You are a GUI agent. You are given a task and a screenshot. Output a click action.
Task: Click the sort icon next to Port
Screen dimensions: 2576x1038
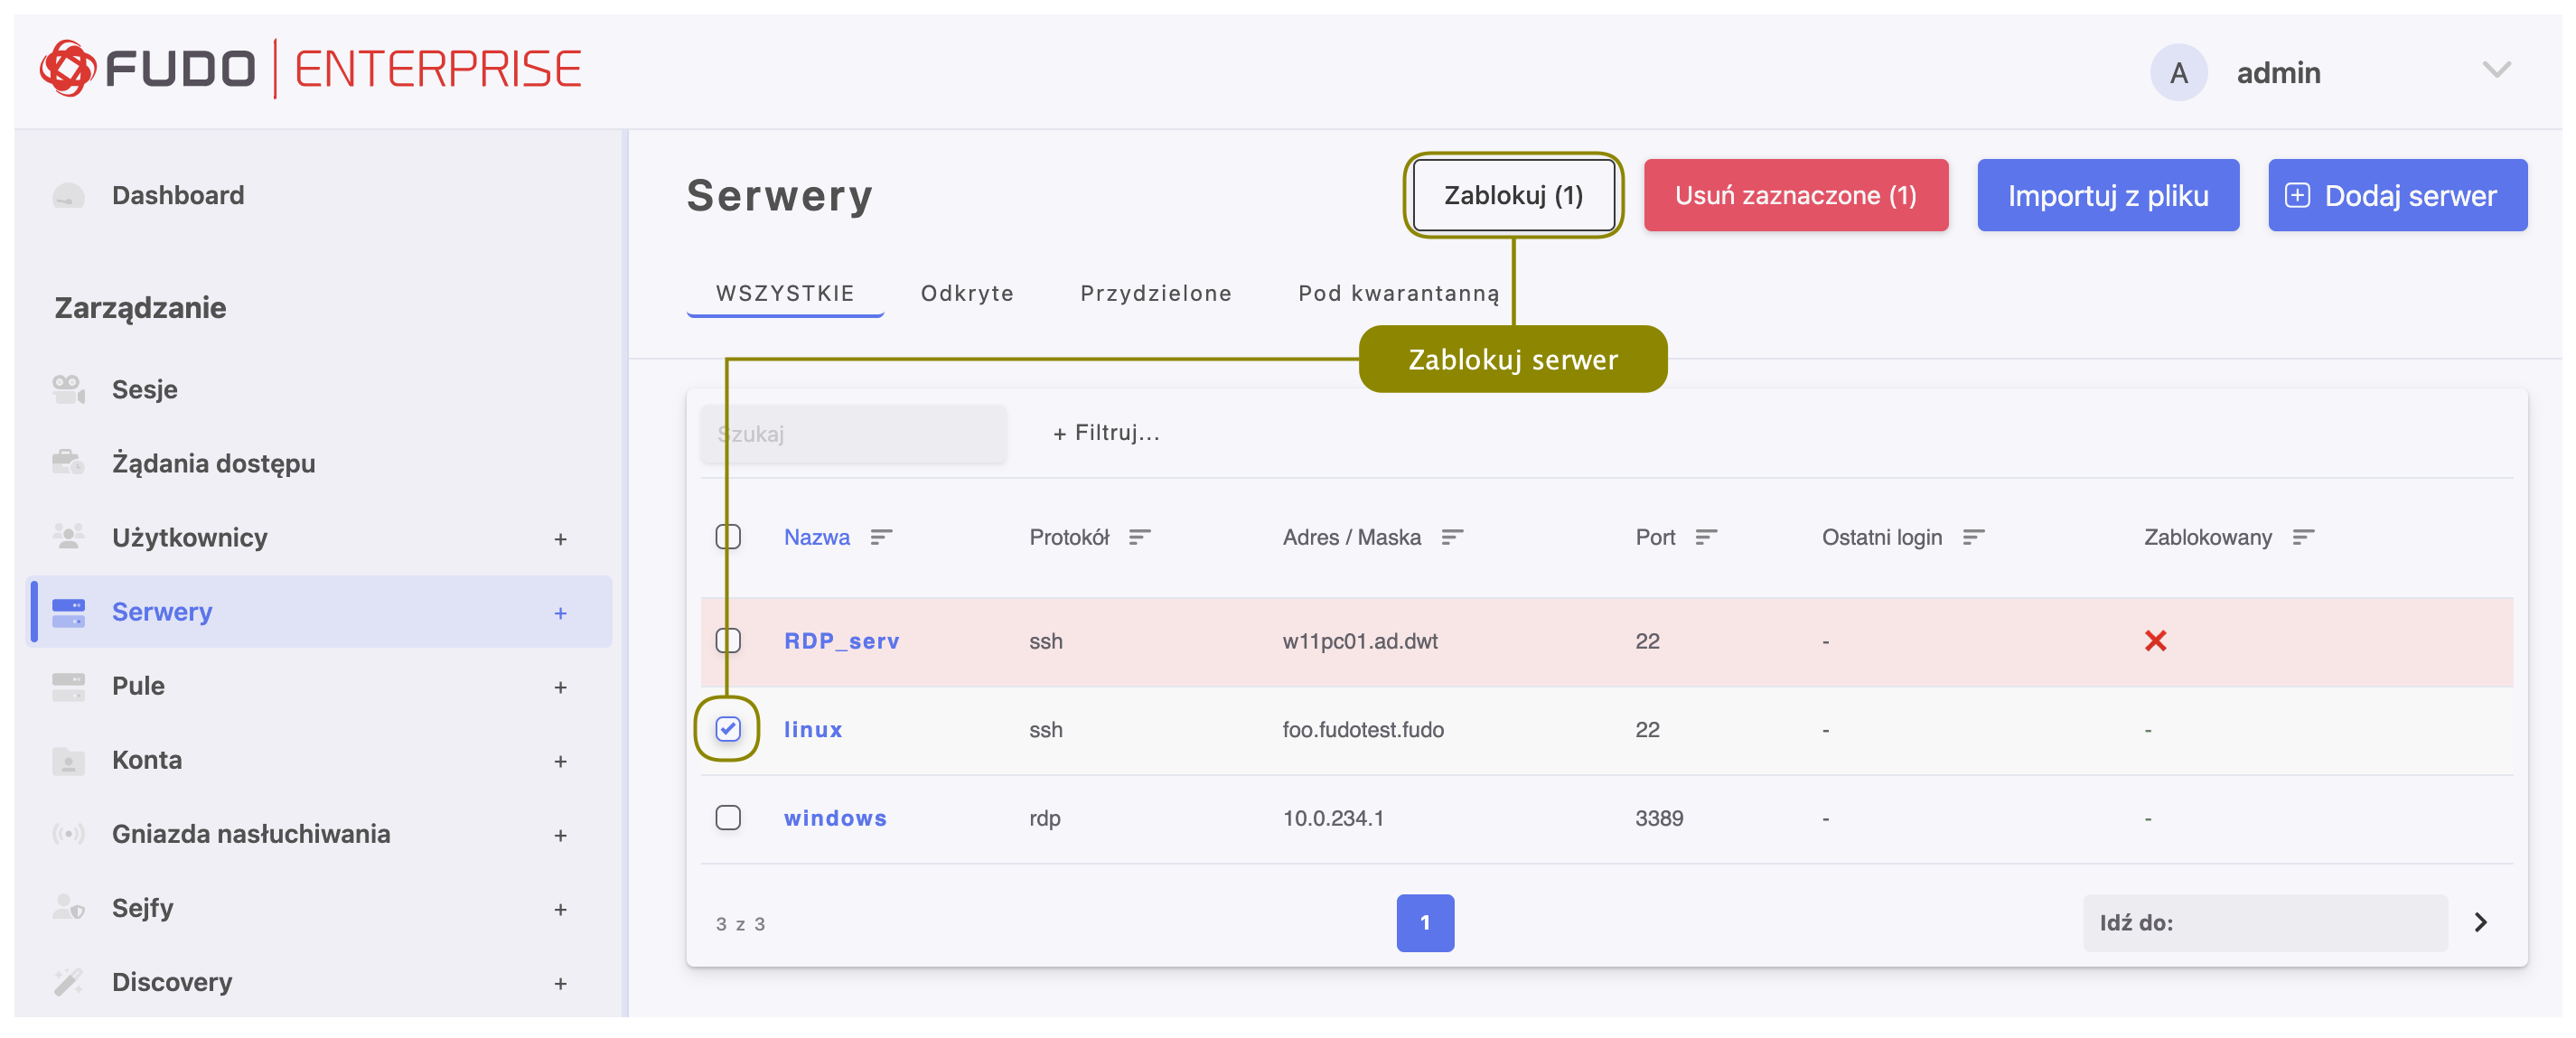point(1706,538)
